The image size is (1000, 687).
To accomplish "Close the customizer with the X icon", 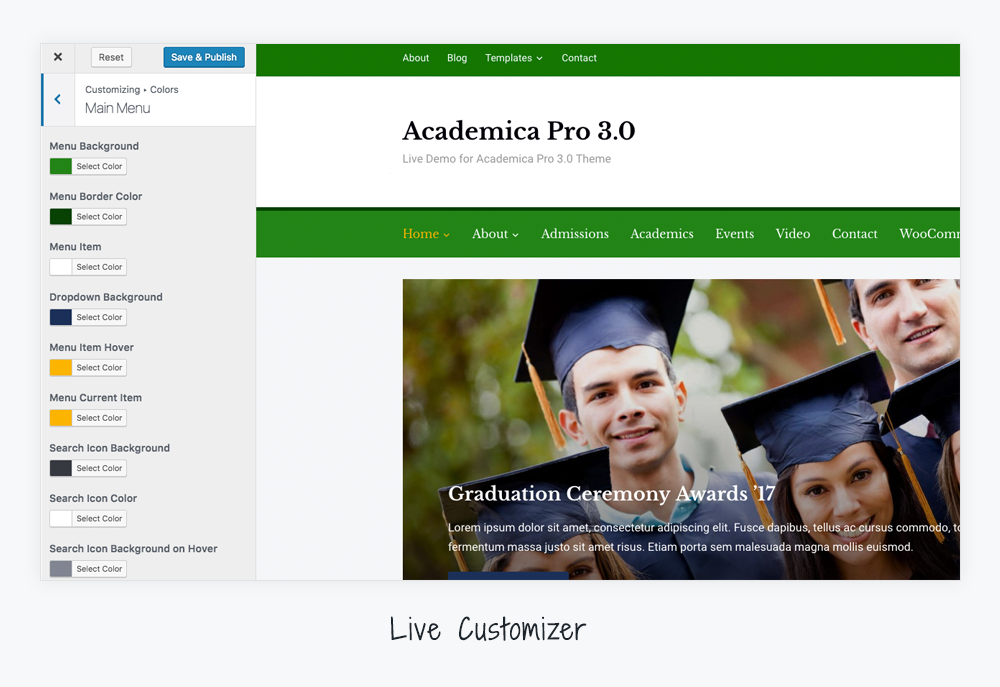I will pos(58,57).
